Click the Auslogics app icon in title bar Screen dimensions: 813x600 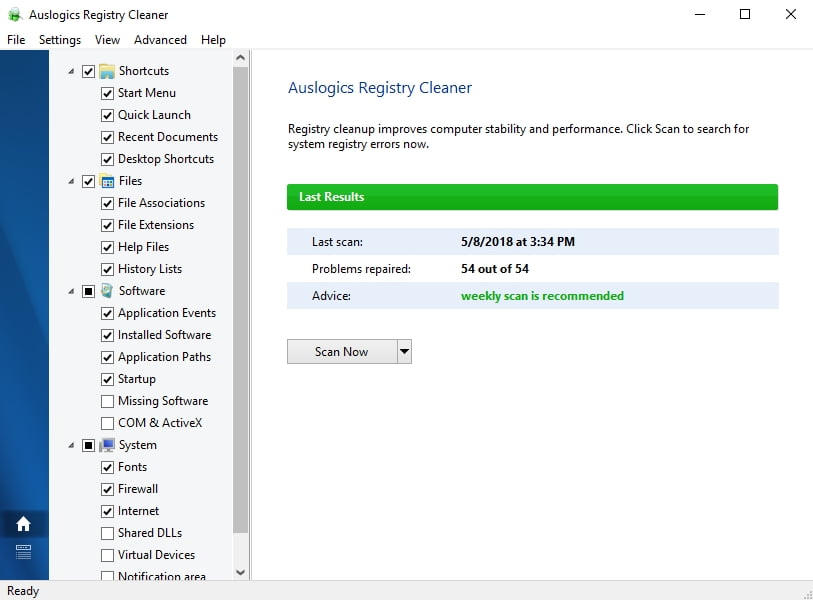[x=14, y=15]
